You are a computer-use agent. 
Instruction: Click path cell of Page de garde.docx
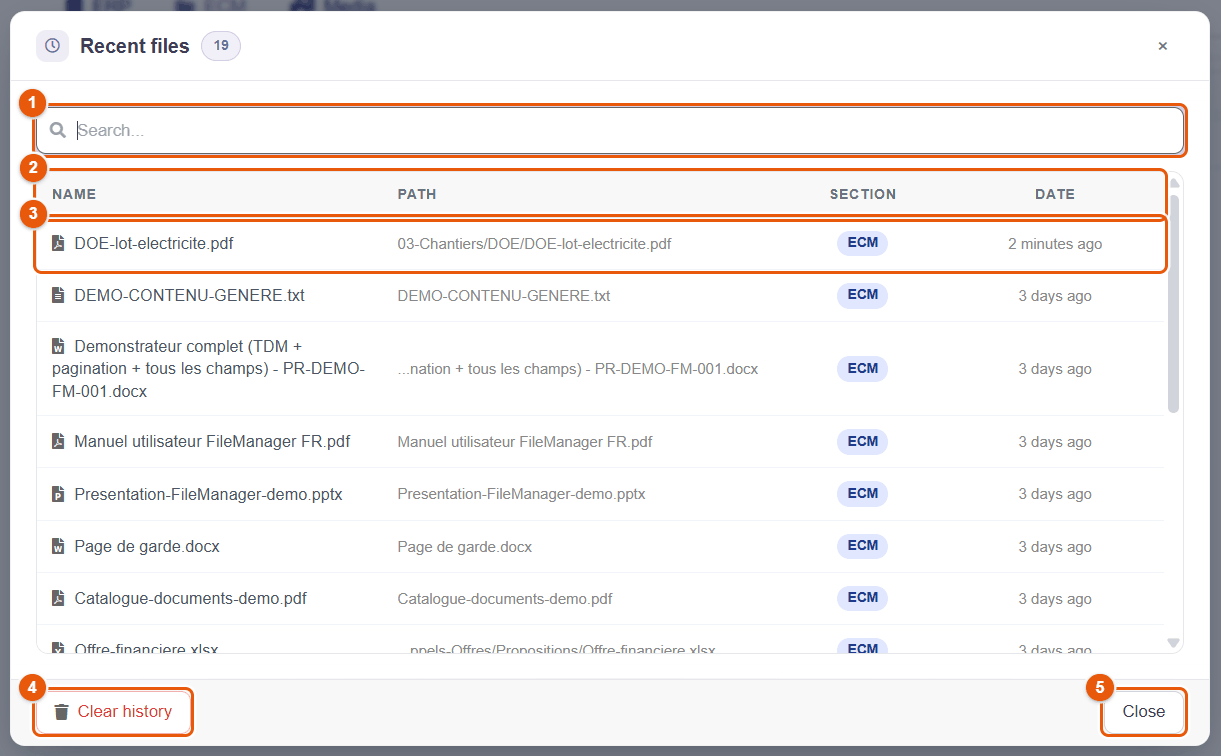[465, 546]
